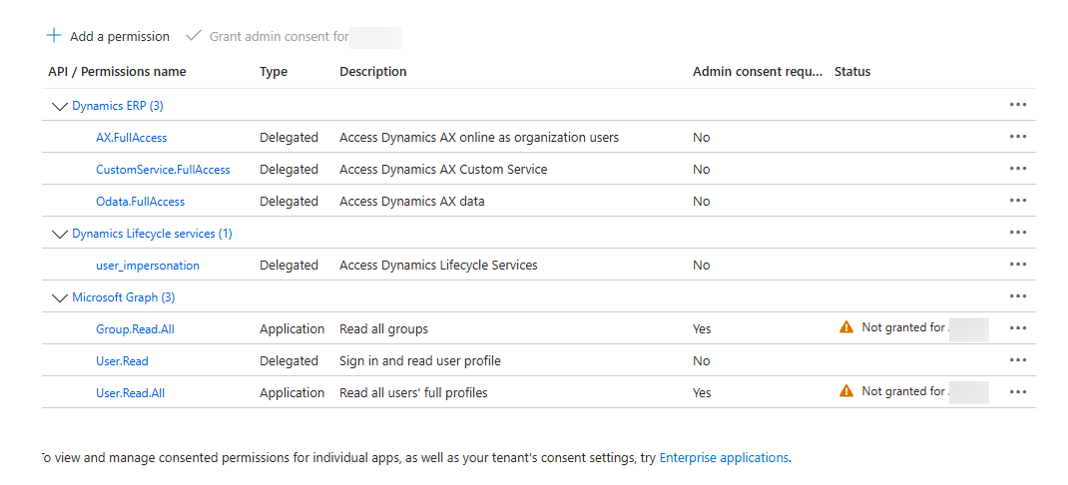Click the No consent value for User.Read

702,361
